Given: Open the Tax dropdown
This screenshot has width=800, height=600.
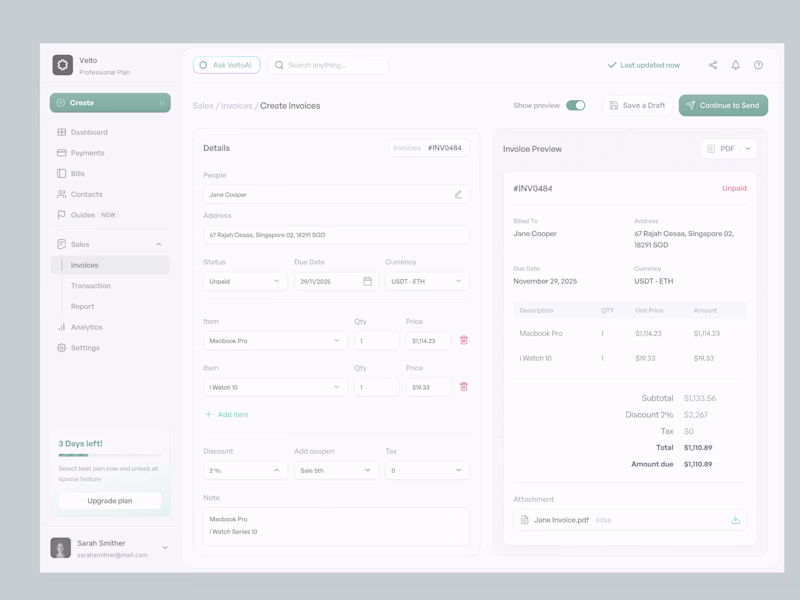Looking at the screenshot, I should click(427, 470).
